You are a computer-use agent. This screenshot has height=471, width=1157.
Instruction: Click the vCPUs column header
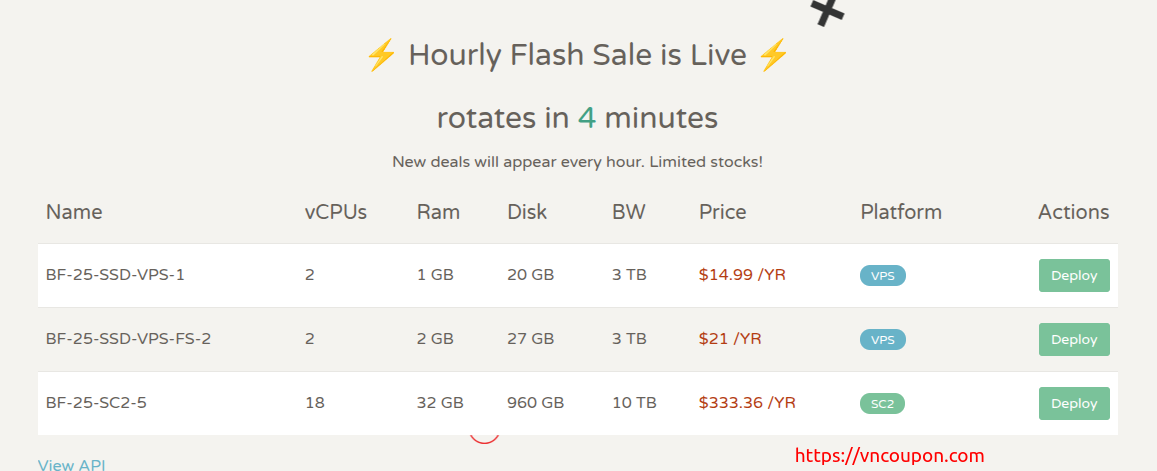tap(335, 212)
